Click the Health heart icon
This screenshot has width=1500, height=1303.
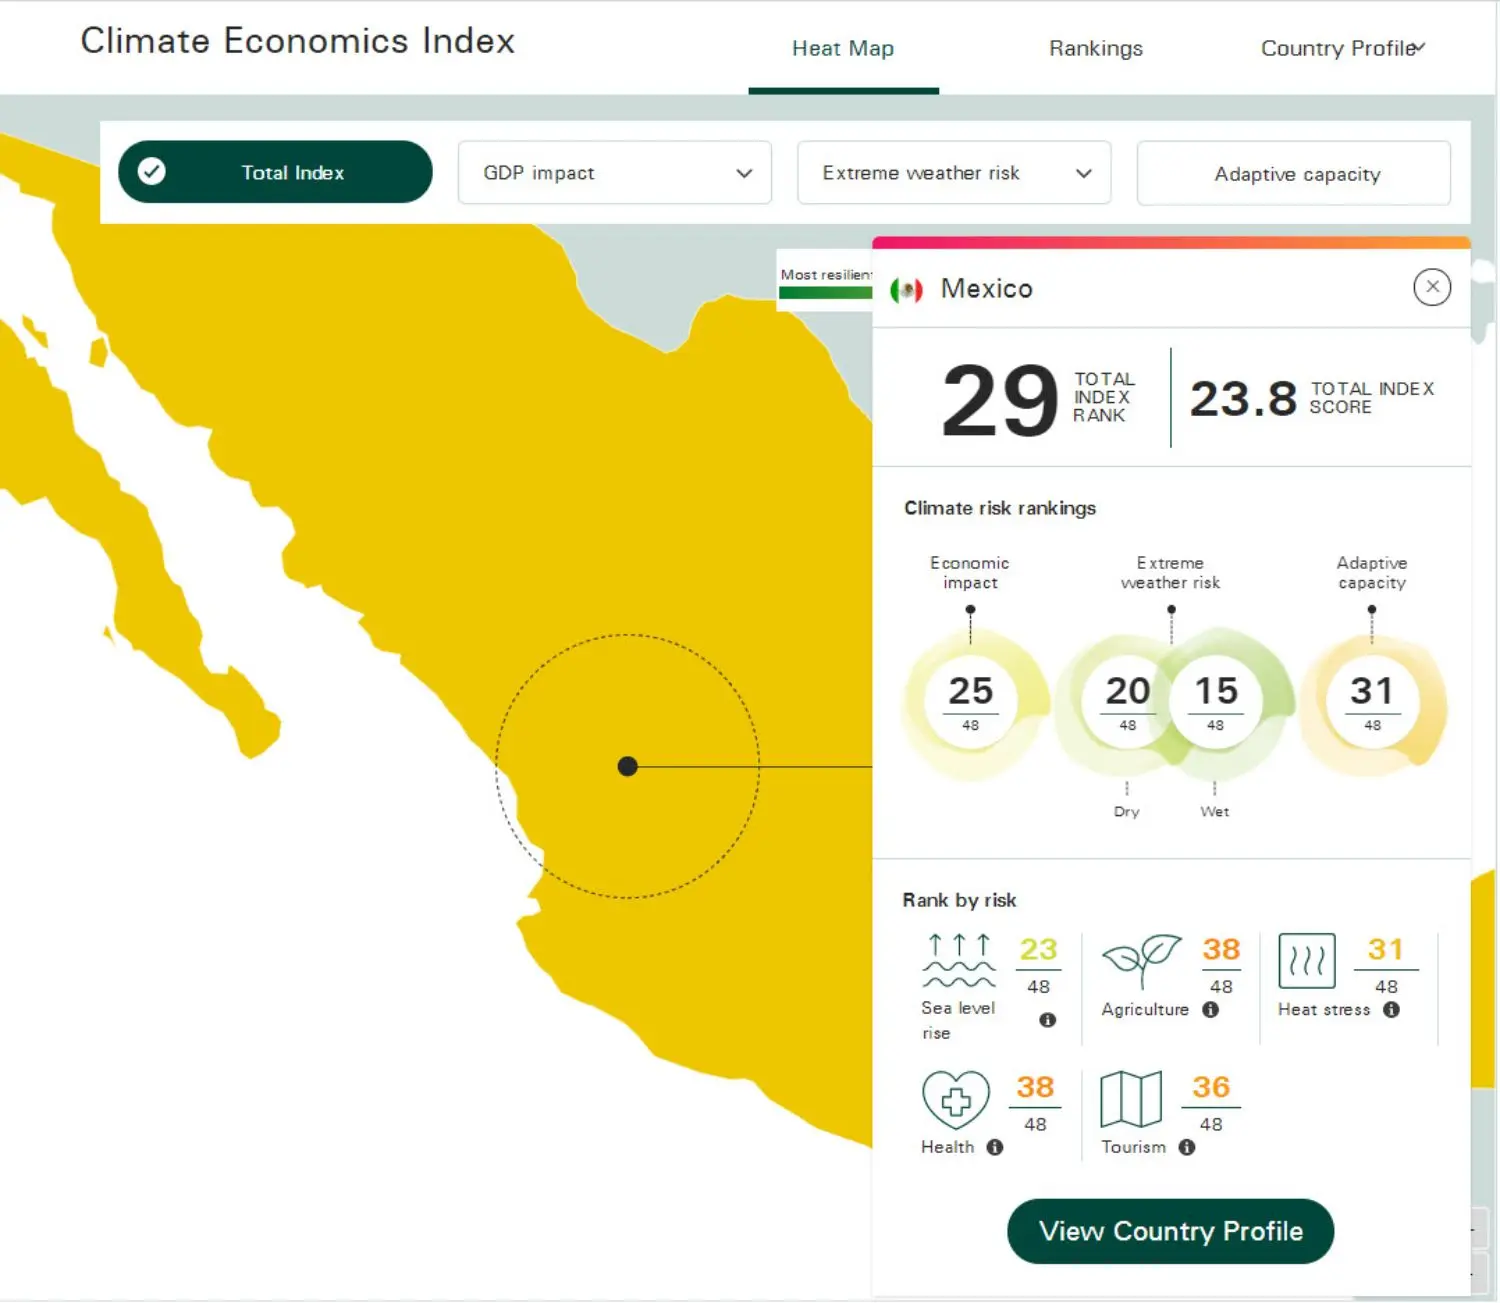[956, 1100]
